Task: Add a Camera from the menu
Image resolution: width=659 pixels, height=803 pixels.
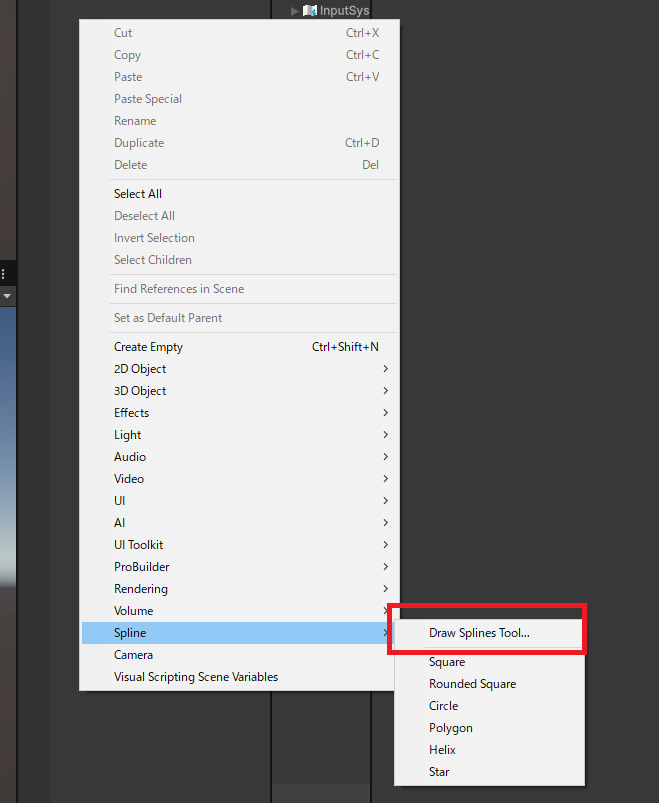Action: 133,655
